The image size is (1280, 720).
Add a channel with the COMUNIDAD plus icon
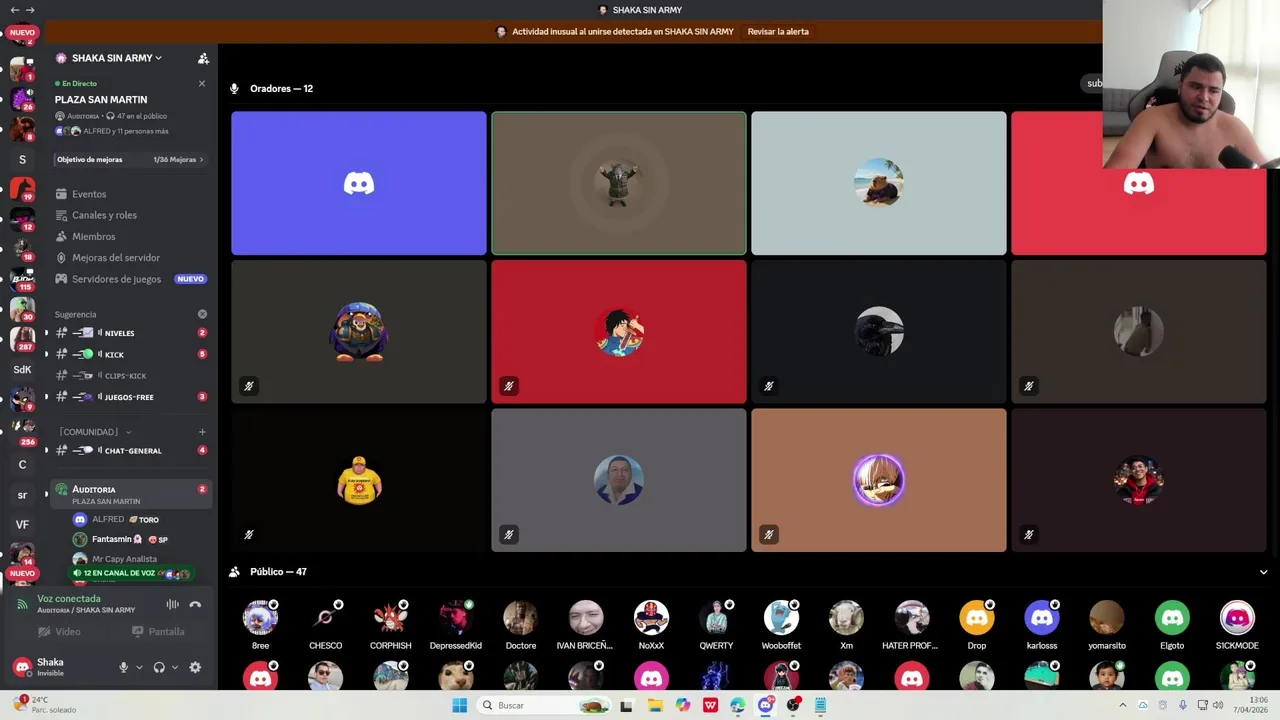(202, 432)
